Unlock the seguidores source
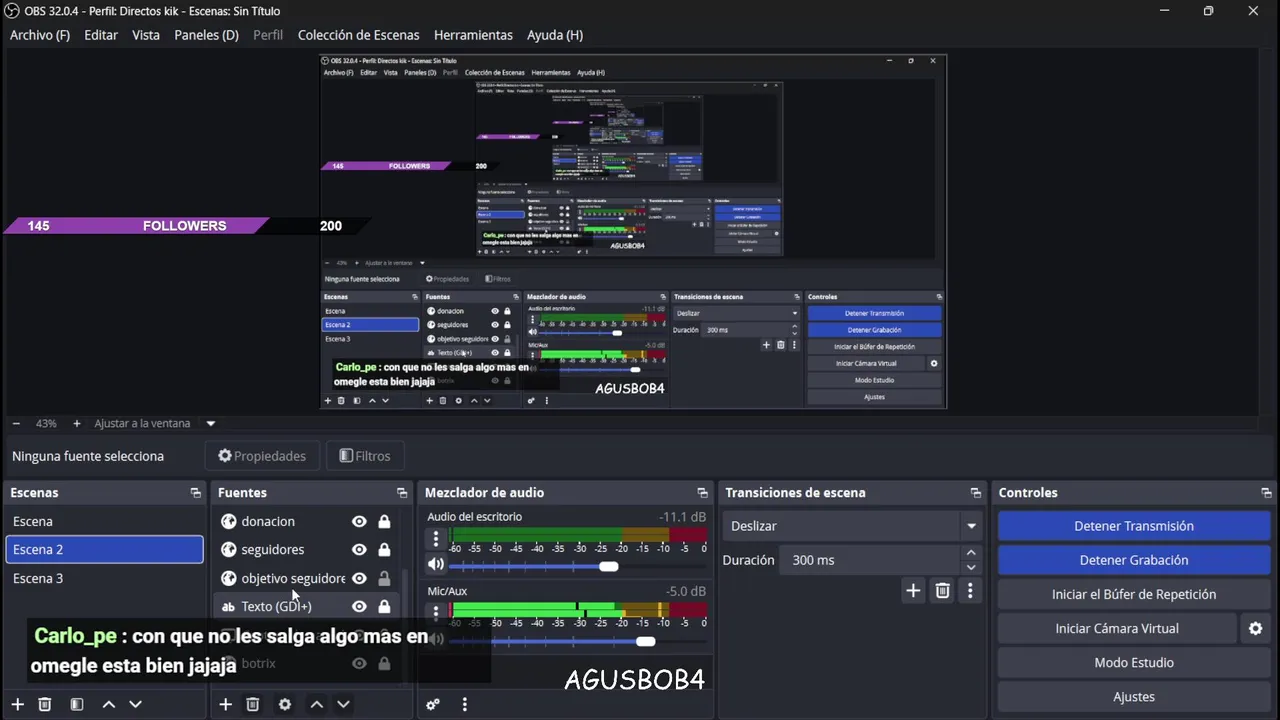 click(x=384, y=549)
